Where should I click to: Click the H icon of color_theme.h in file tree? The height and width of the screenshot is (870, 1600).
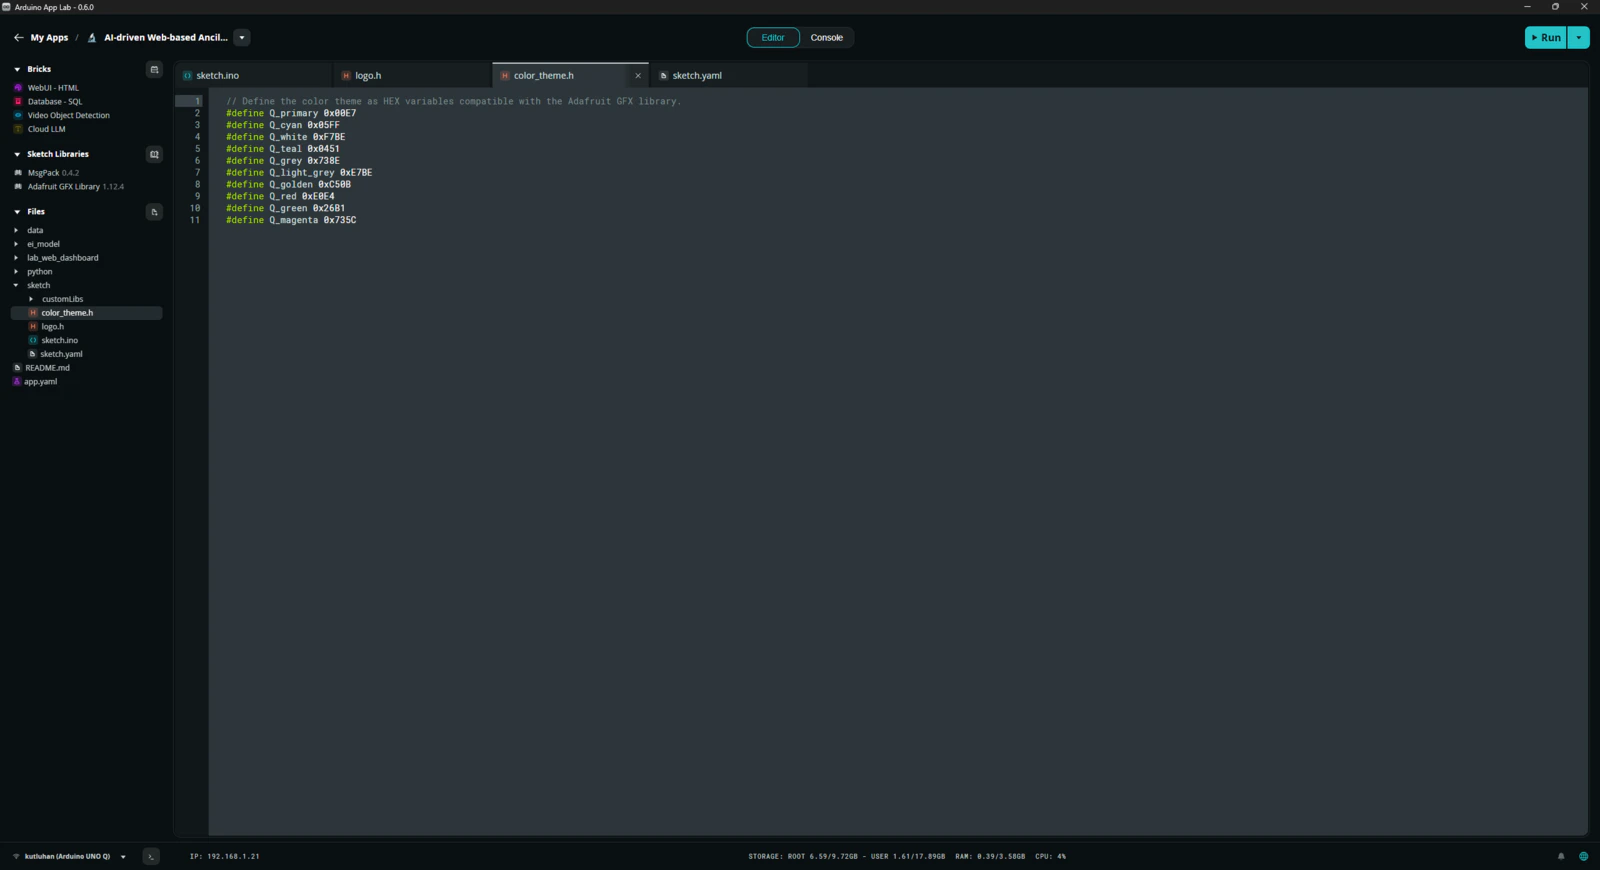pyautogui.click(x=33, y=313)
